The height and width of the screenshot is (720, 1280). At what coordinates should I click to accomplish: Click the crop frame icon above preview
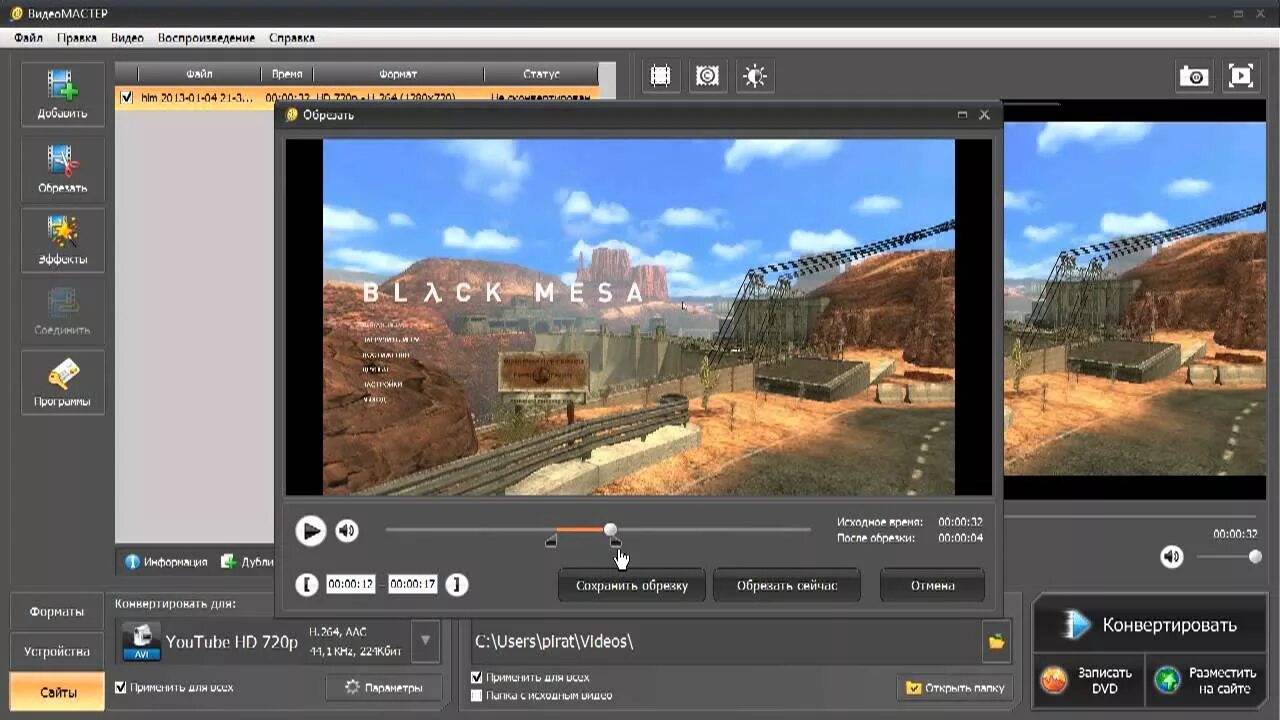660,76
